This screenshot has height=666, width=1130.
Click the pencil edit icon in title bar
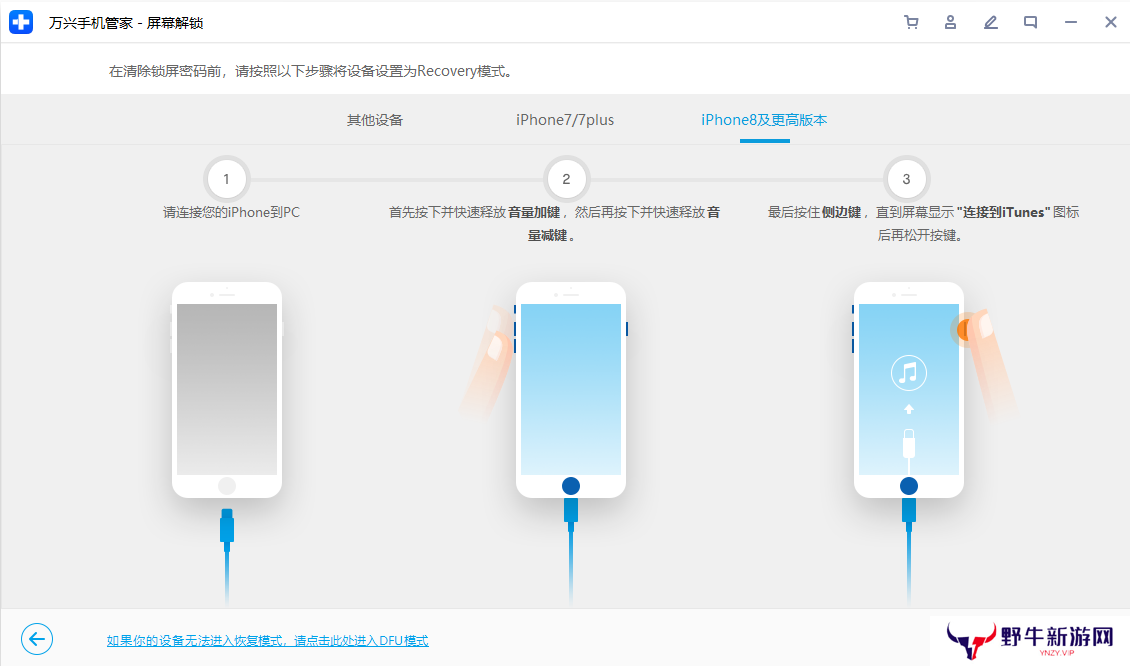(x=991, y=22)
